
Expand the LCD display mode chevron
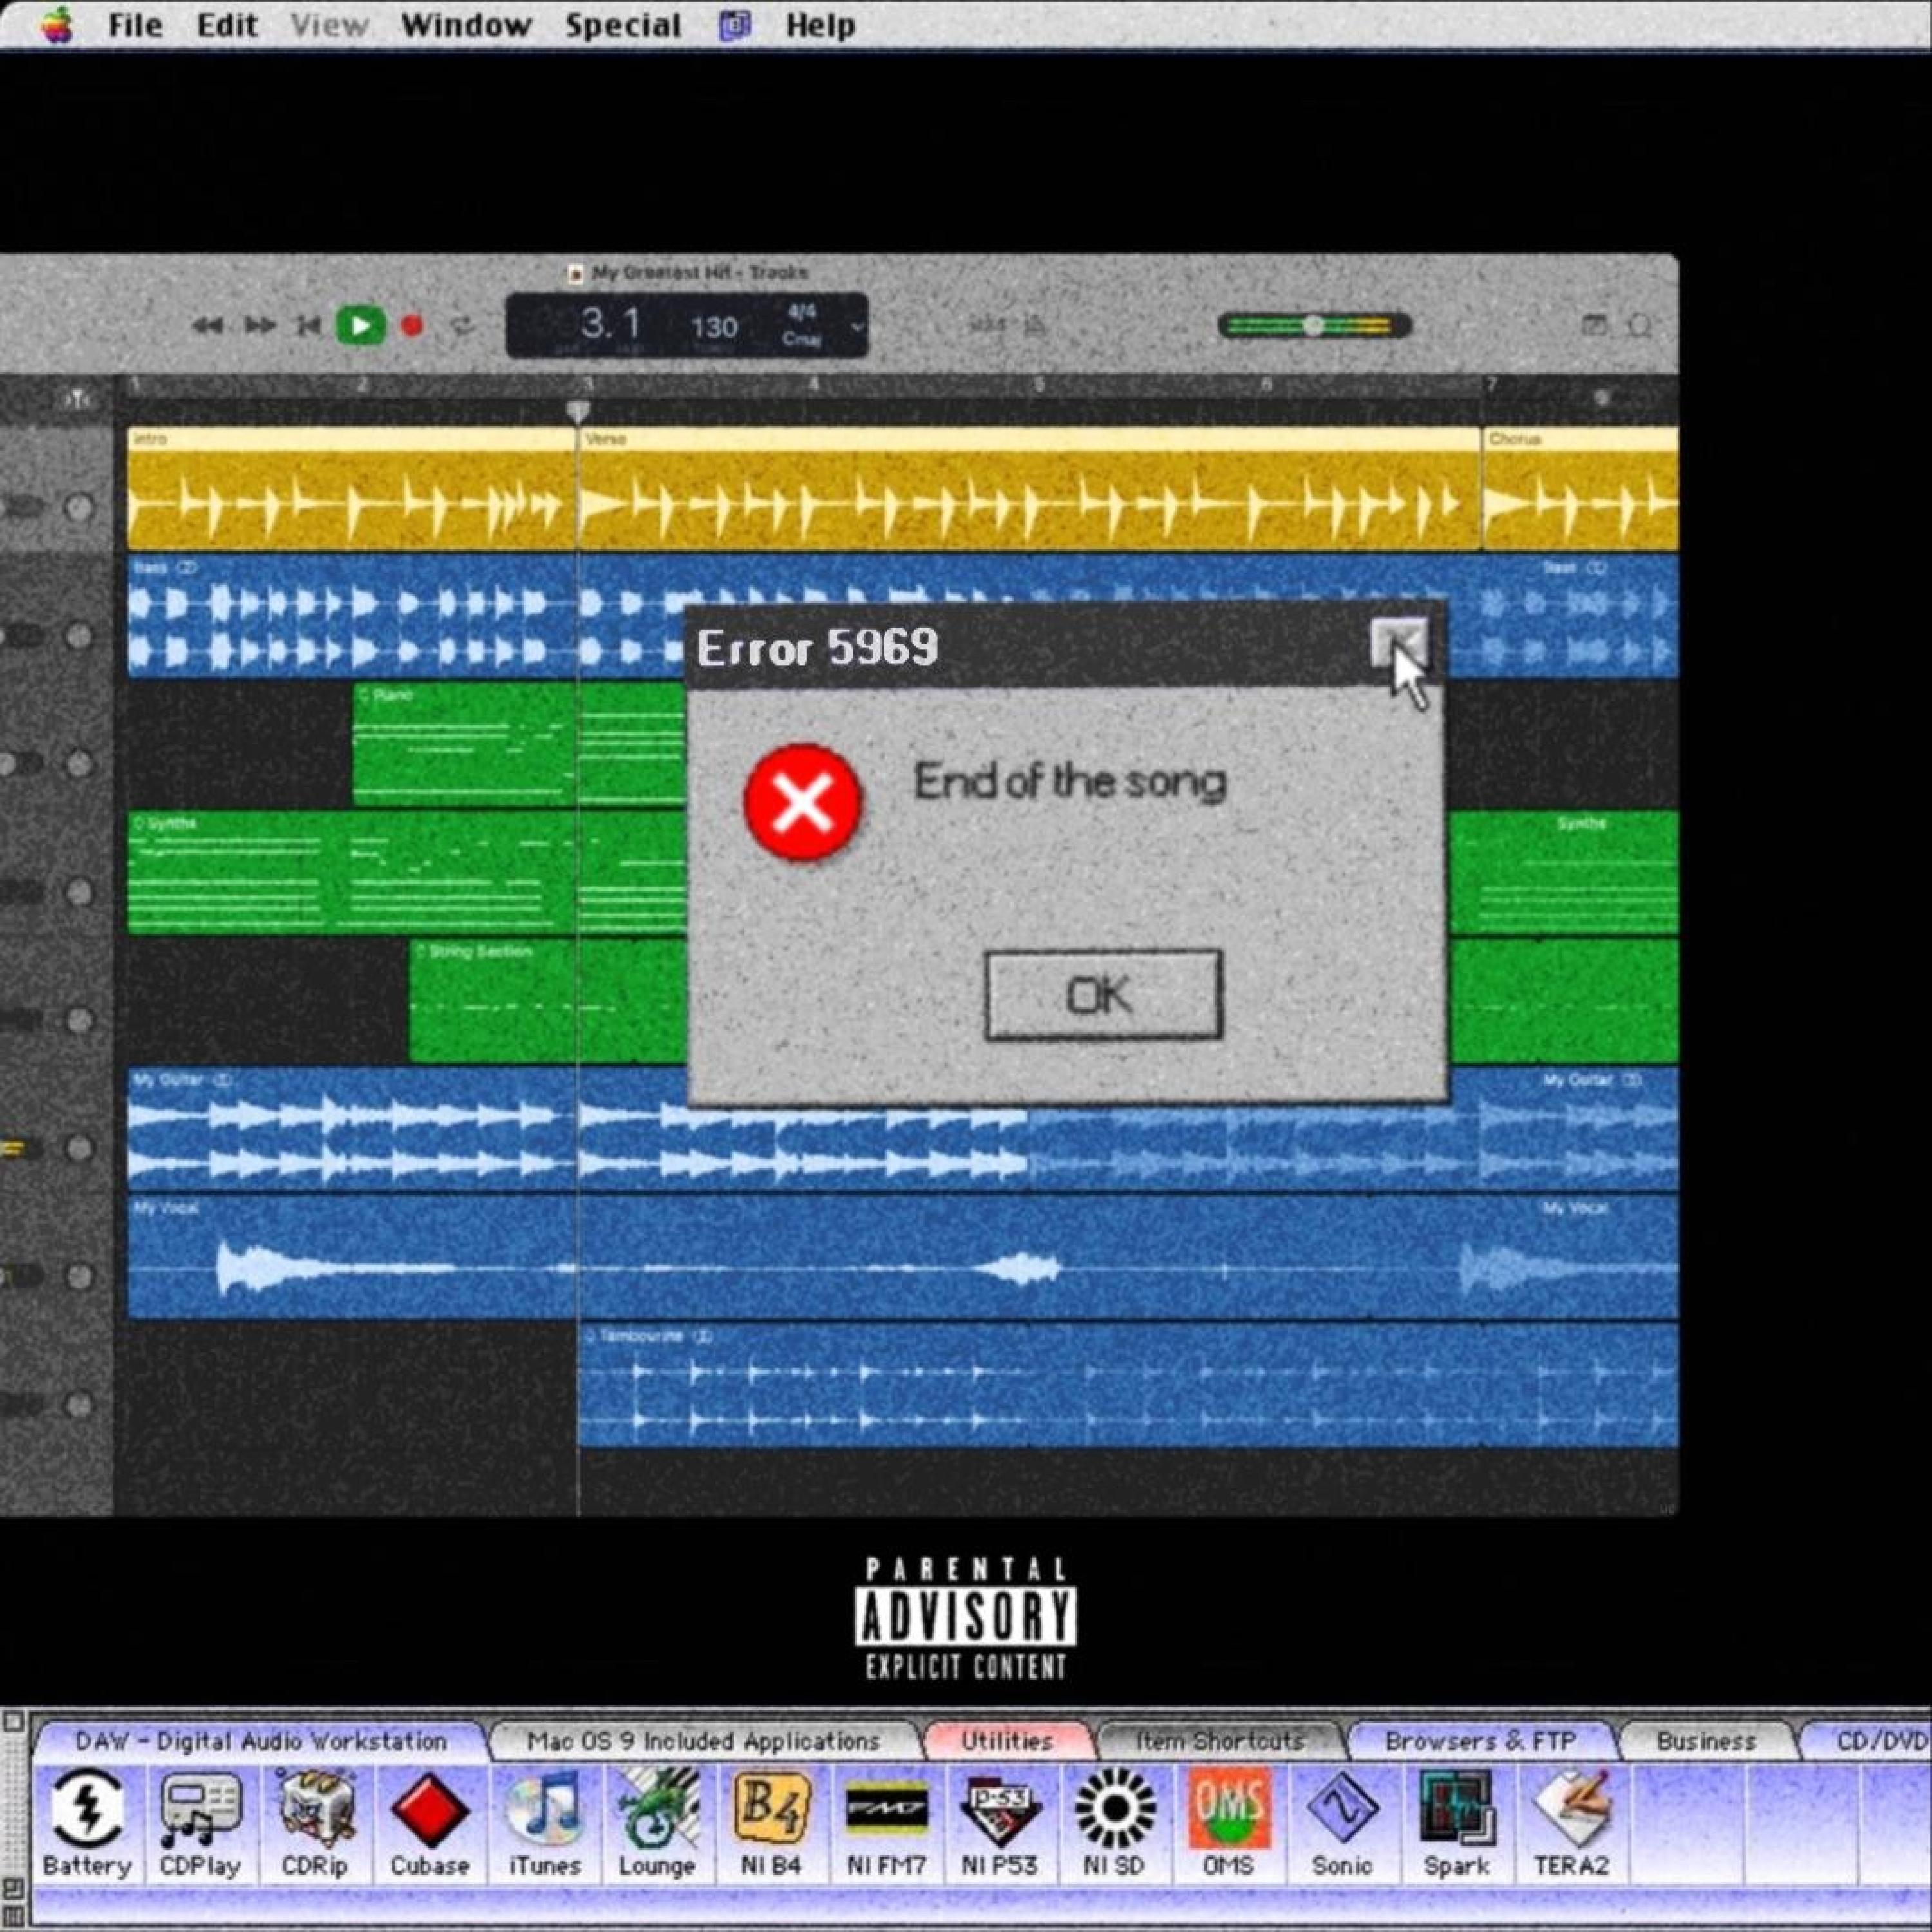click(857, 326)
